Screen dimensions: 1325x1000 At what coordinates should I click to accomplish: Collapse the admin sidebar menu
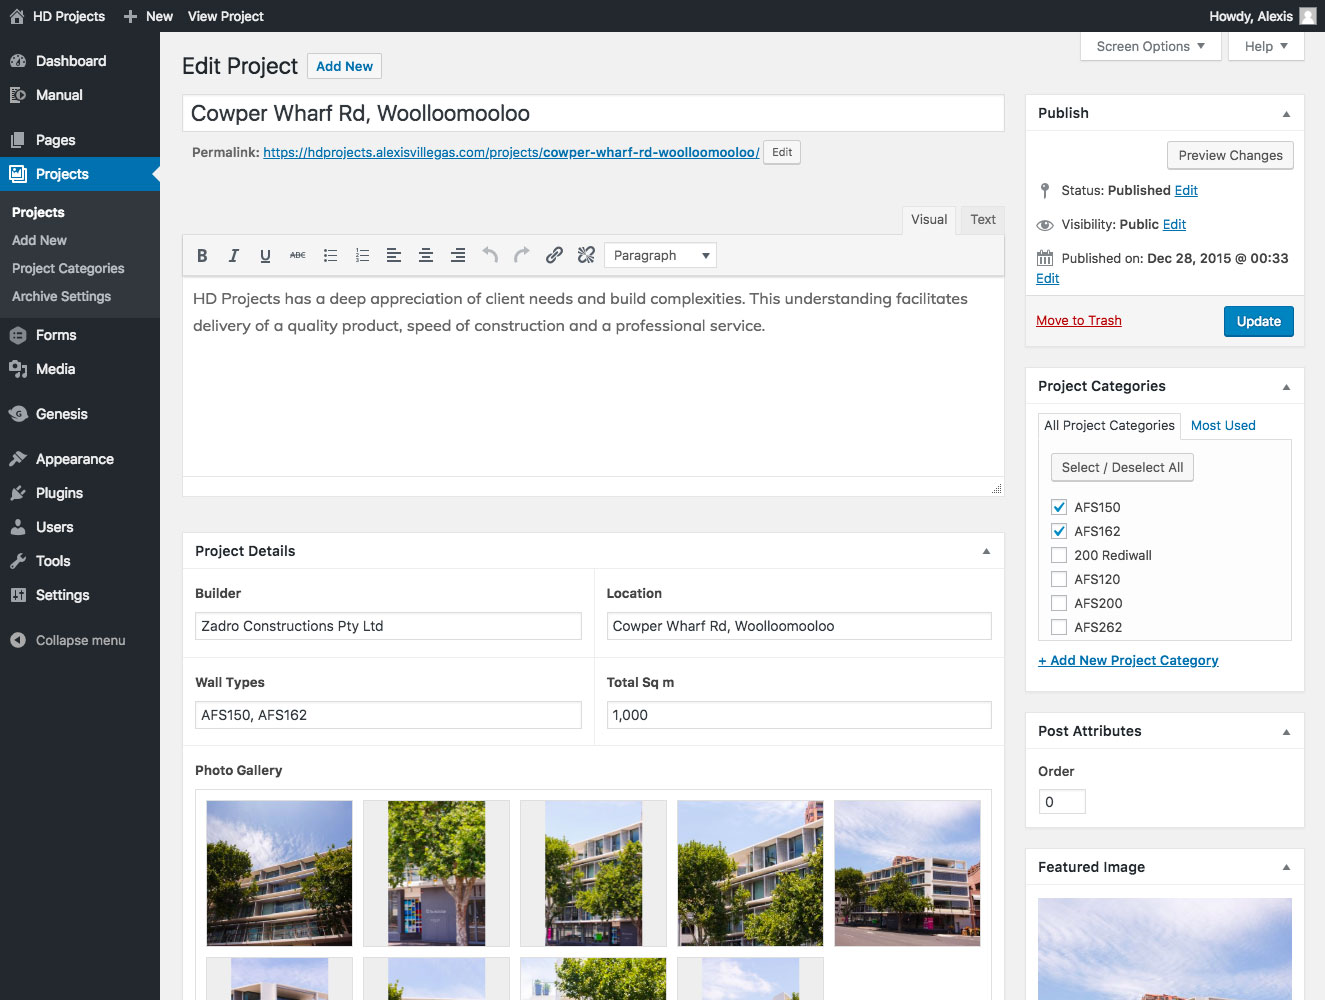click(x=80, y=640)
